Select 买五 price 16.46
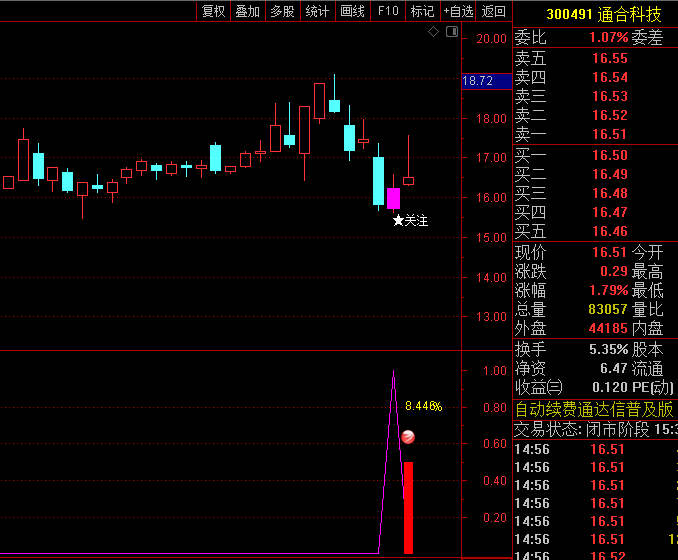The width and height of the screenshot is (678, 560). tap(610, 231)
